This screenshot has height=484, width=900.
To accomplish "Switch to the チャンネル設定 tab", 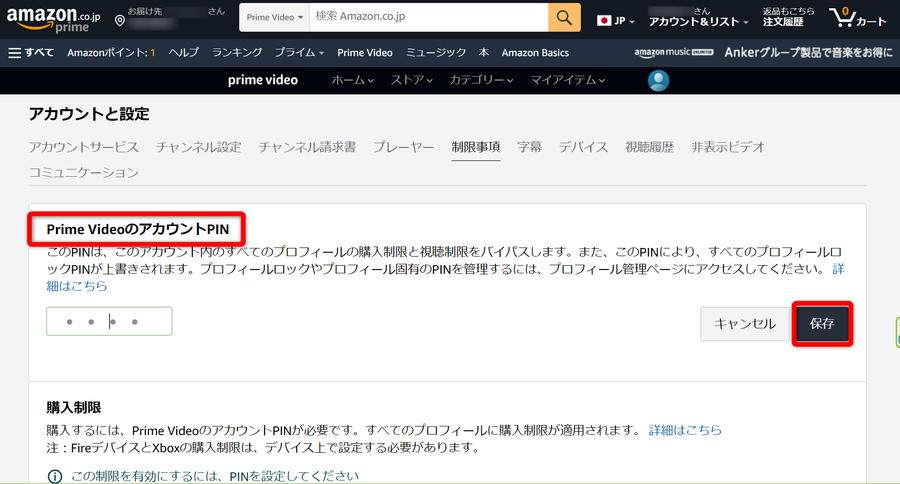I will click(x=199, y=147).
